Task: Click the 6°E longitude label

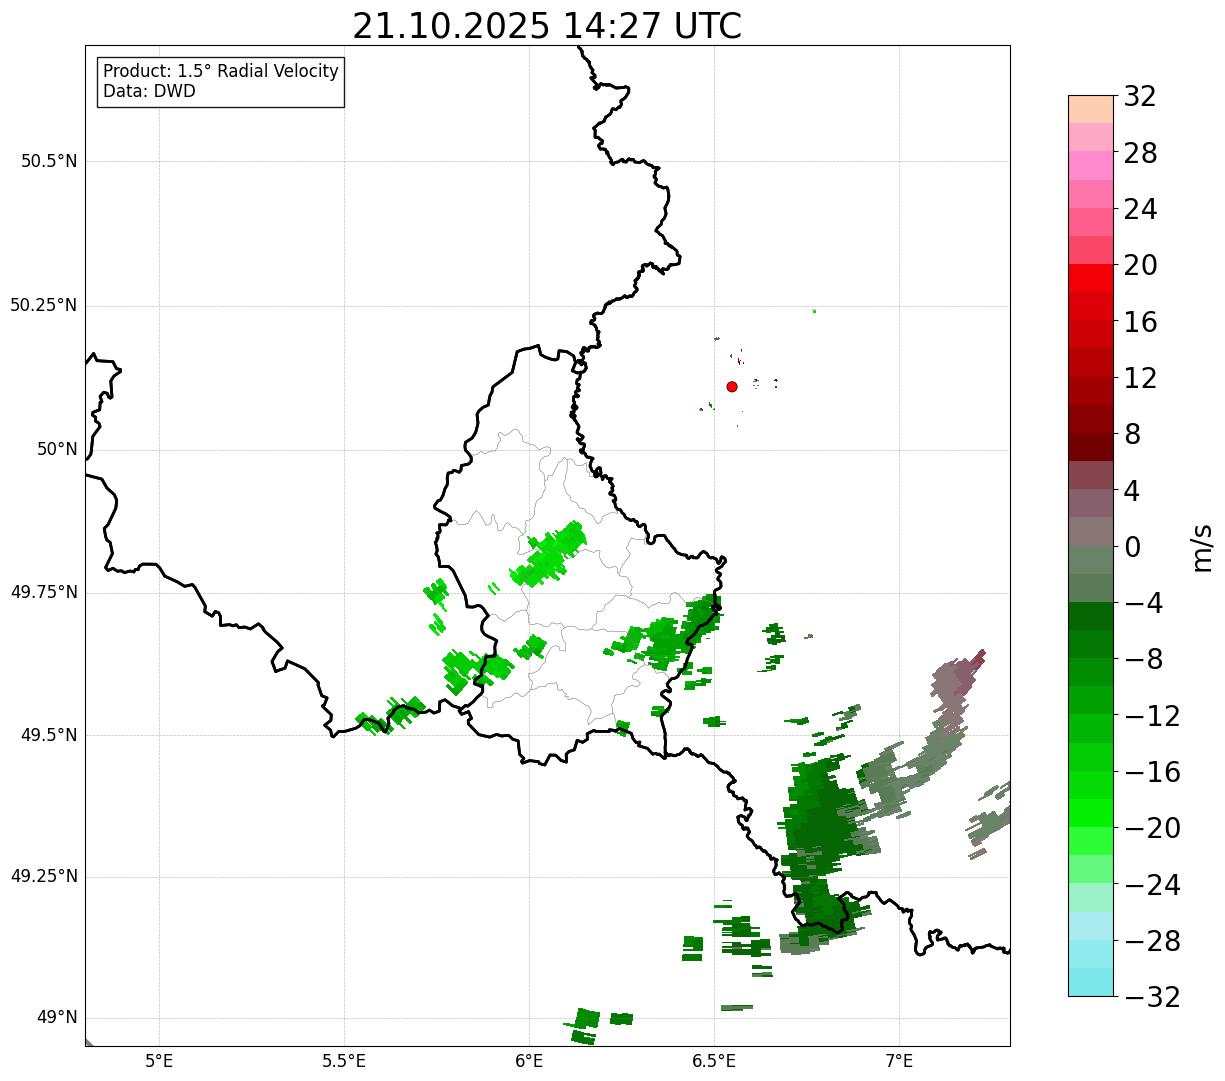Action: 529,1060
